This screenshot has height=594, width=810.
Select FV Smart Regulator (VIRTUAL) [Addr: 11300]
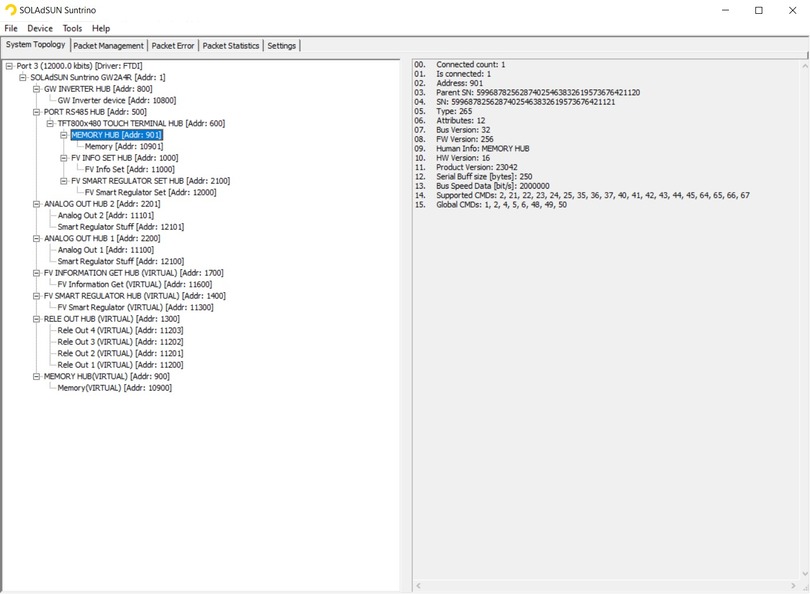click(135, 307)
